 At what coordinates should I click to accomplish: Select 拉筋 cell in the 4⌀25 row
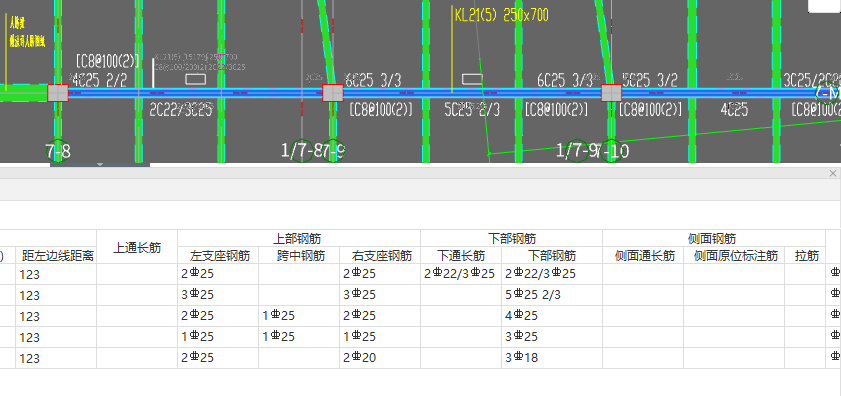point(805,316)
